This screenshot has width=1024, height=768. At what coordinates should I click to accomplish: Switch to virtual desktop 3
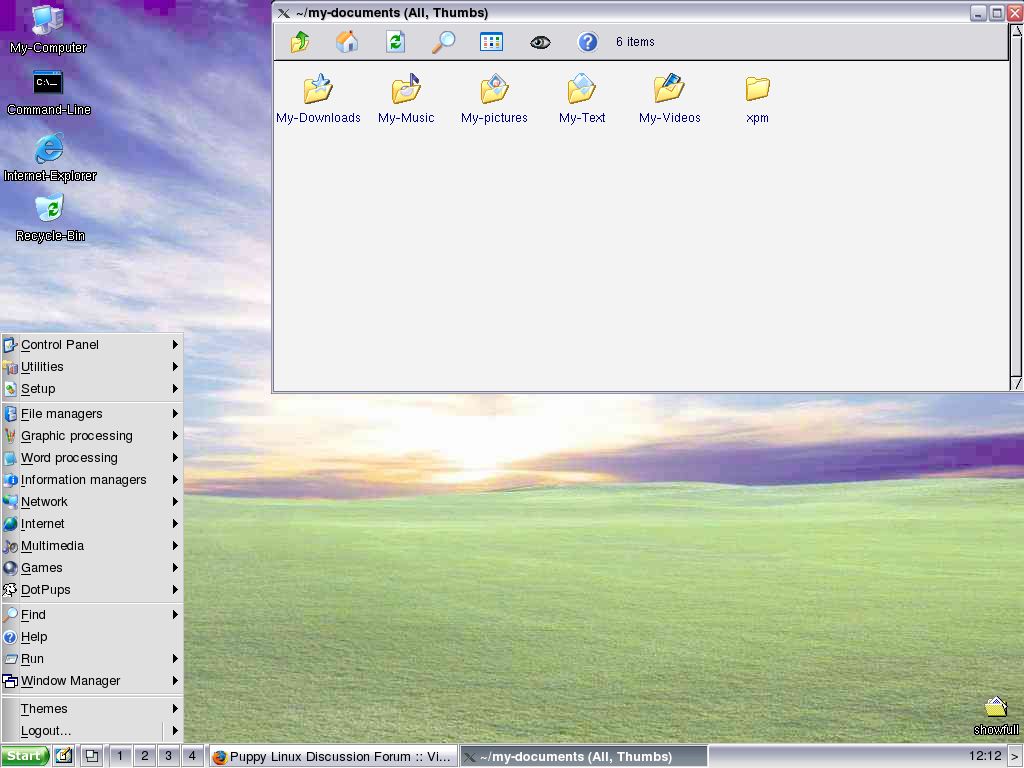pyautogui.click(x=168, y=756)
